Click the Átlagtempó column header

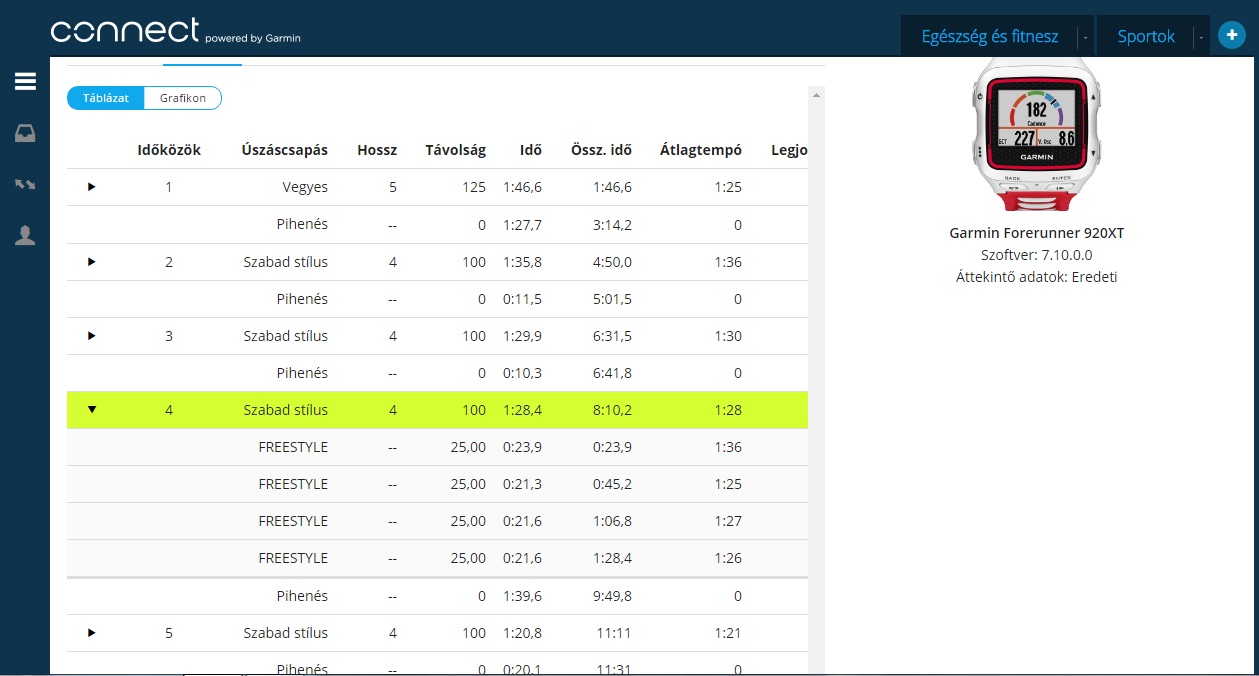pyautogui.click(x=701, y=150)
